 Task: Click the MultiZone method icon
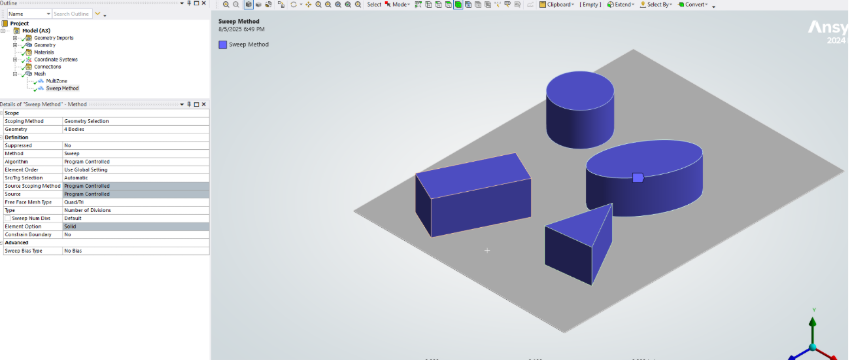(x=41, y=81)
